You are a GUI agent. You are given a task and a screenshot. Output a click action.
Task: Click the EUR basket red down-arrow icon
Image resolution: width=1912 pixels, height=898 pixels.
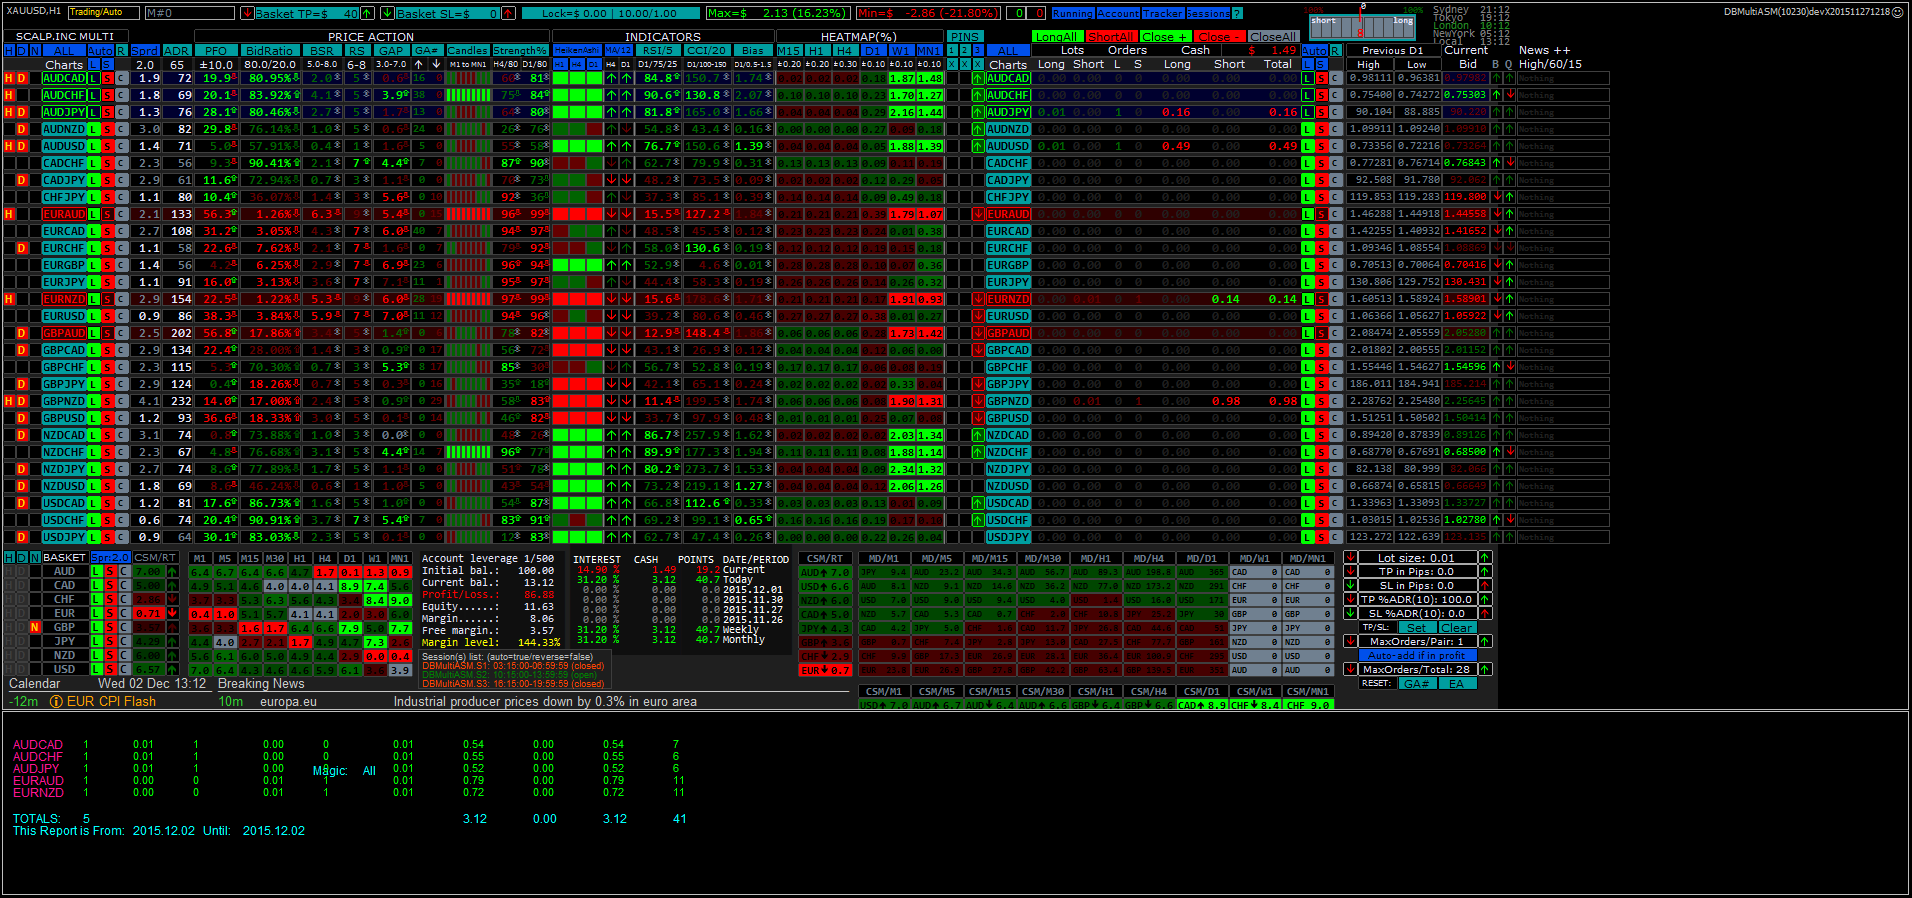pos(172,613)
